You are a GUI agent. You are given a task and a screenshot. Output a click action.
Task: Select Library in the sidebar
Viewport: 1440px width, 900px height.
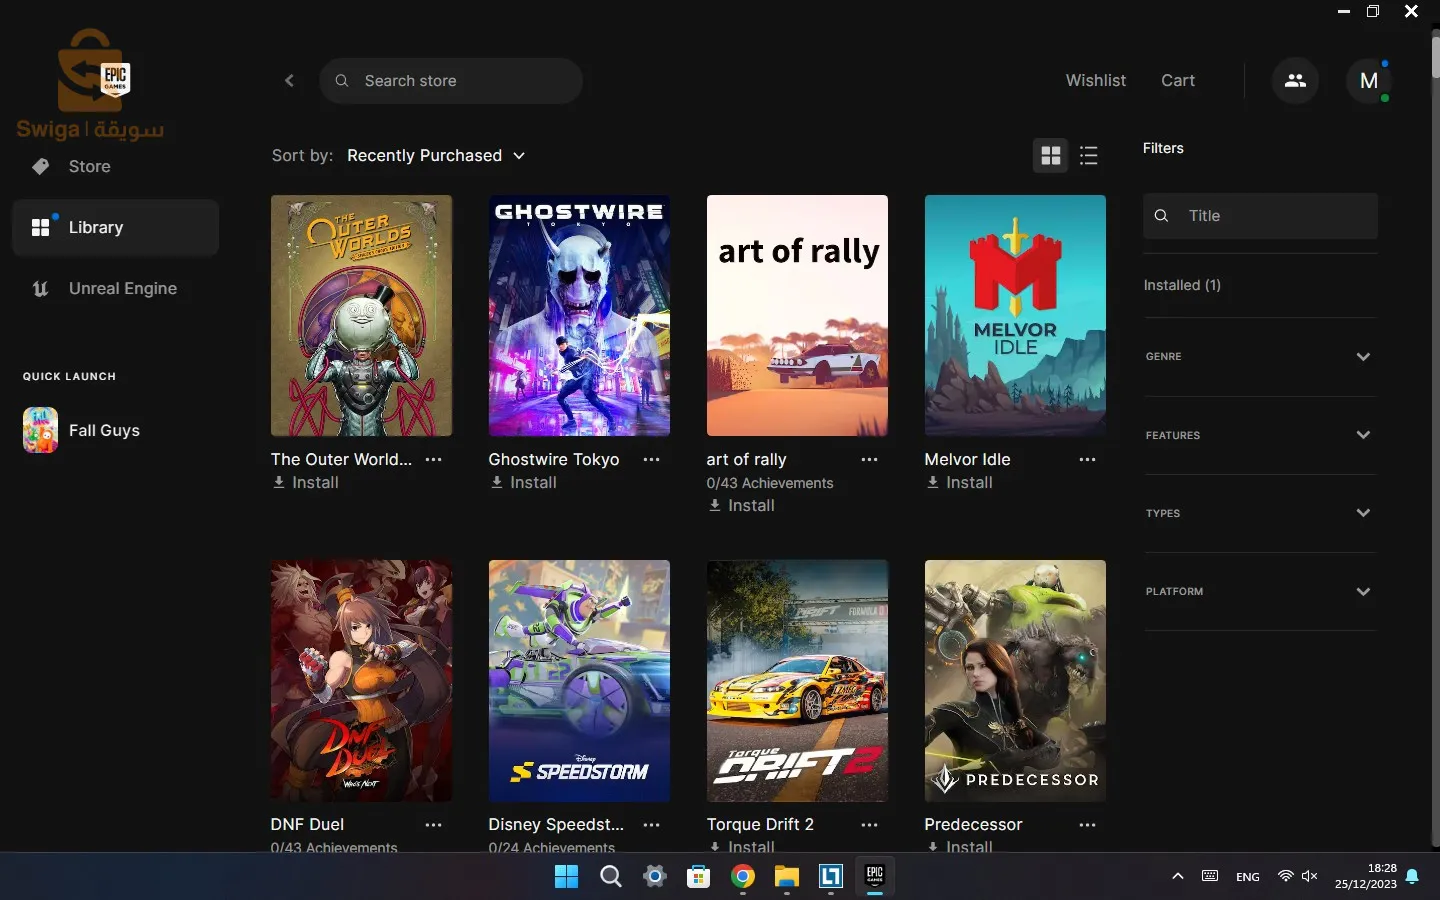coord(96,227)
